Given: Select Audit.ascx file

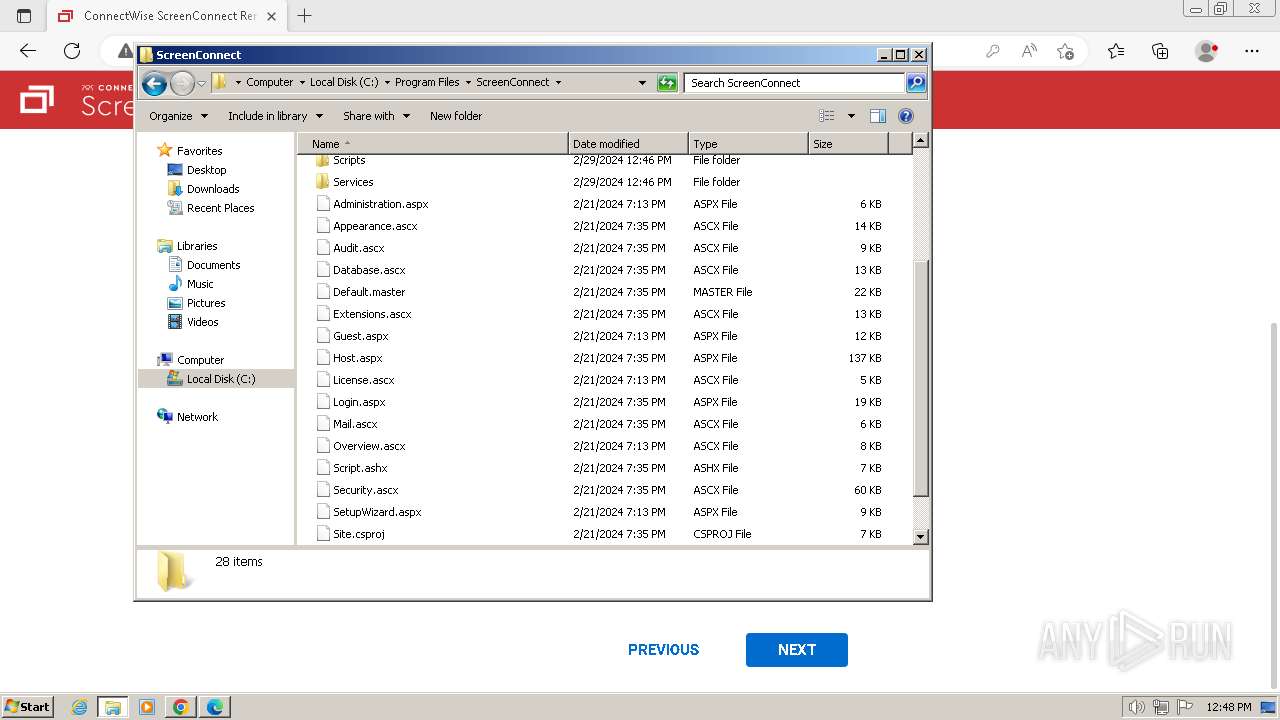Looking at the screenshot, I should [358, 248].
